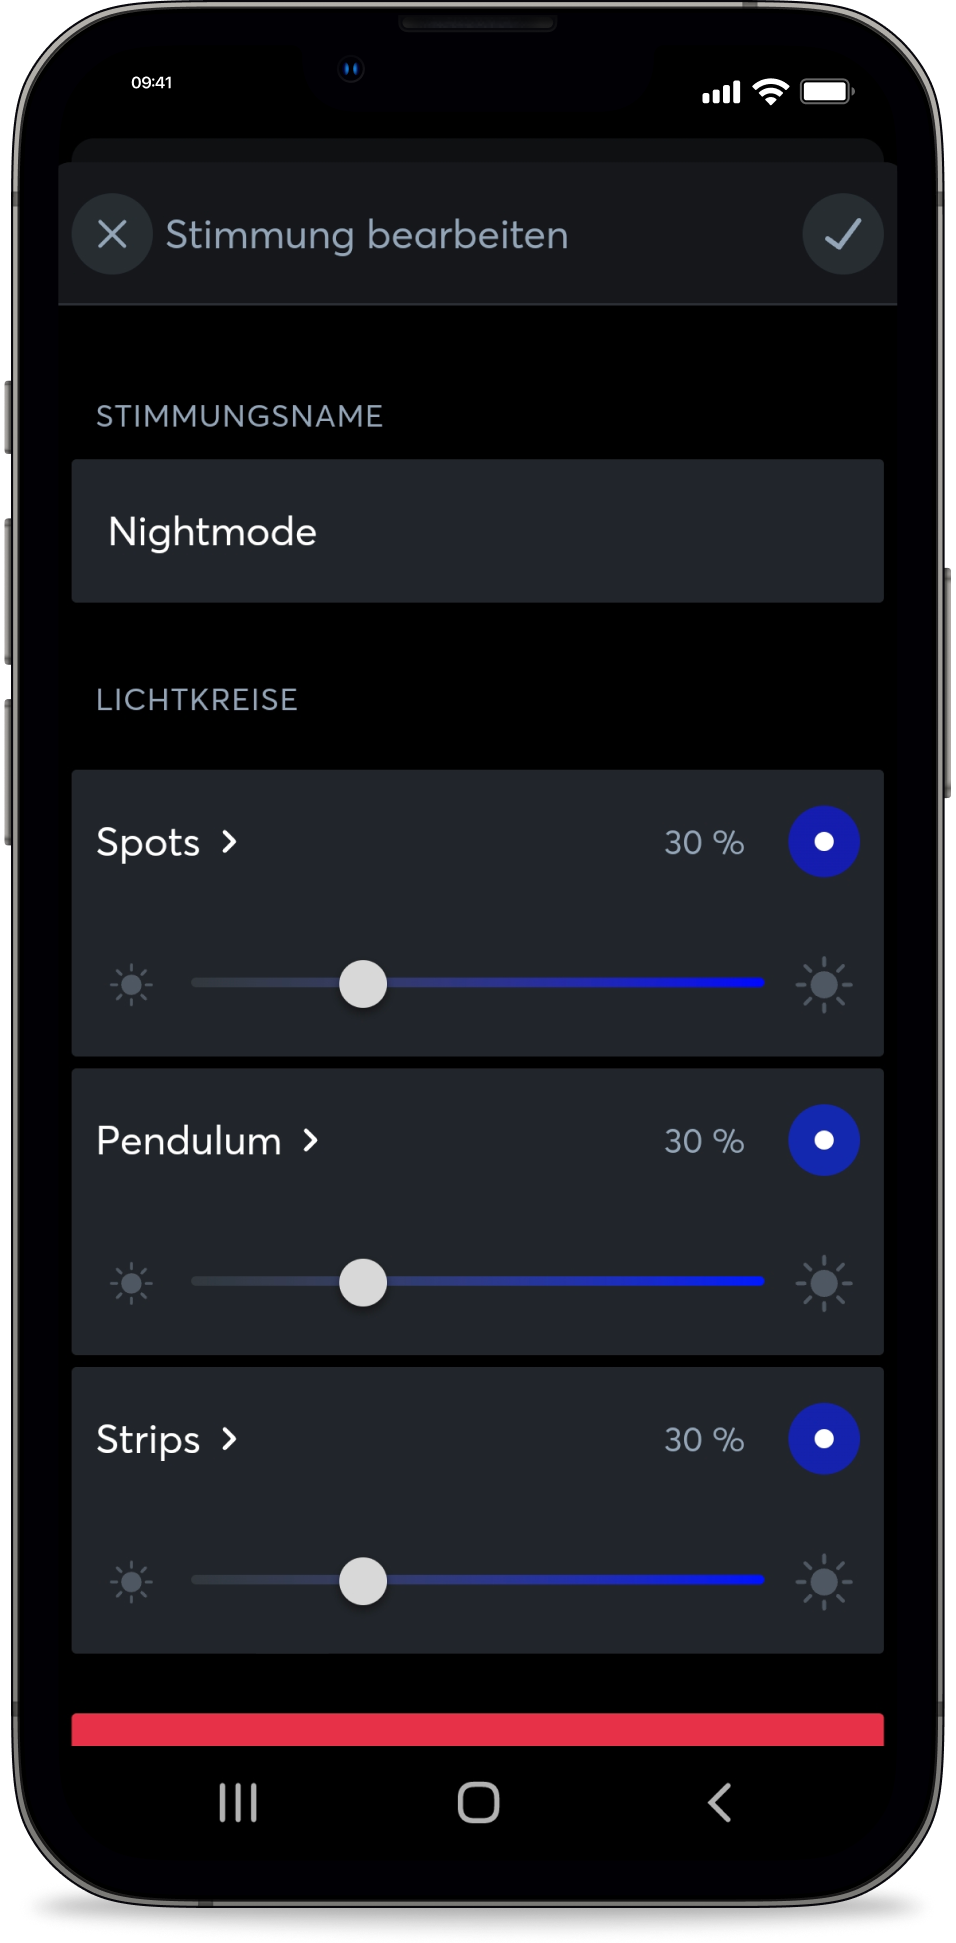Confirm changes with the checkmark icon
The width and height of the screenshot is (956, 1943).
click(x=842, y=234)
